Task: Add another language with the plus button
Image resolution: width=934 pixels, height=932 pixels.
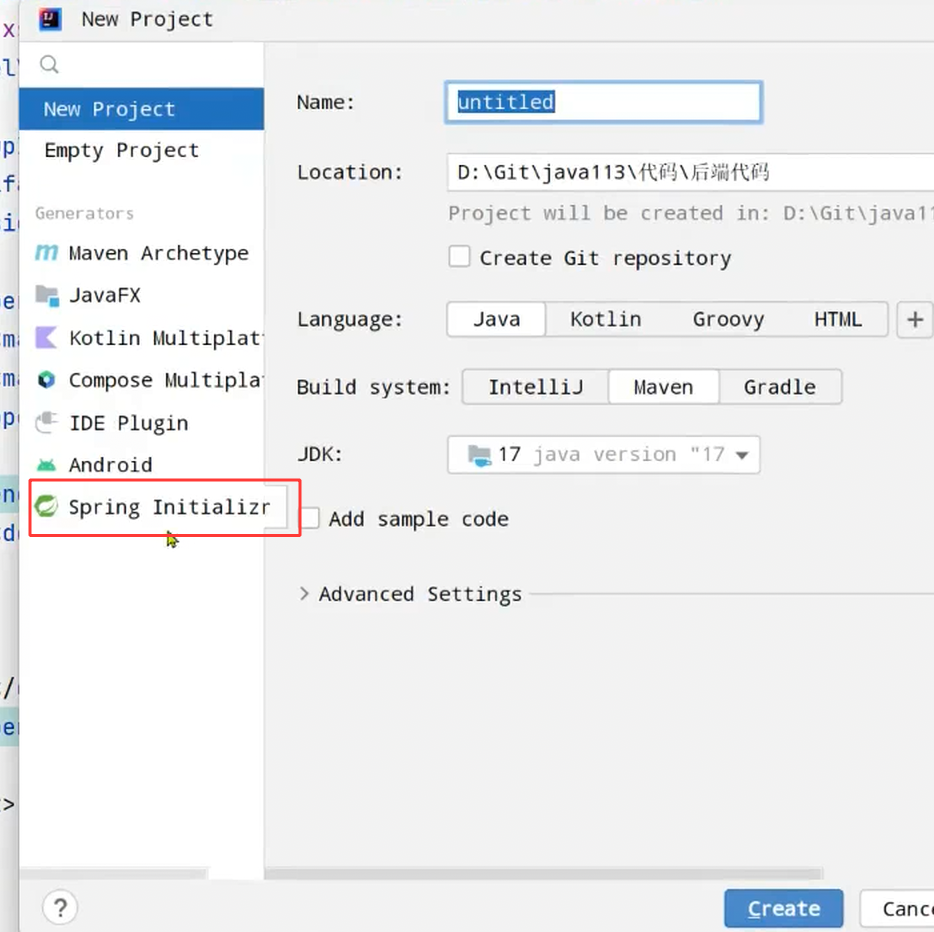Action: click(x=915, y=320)
